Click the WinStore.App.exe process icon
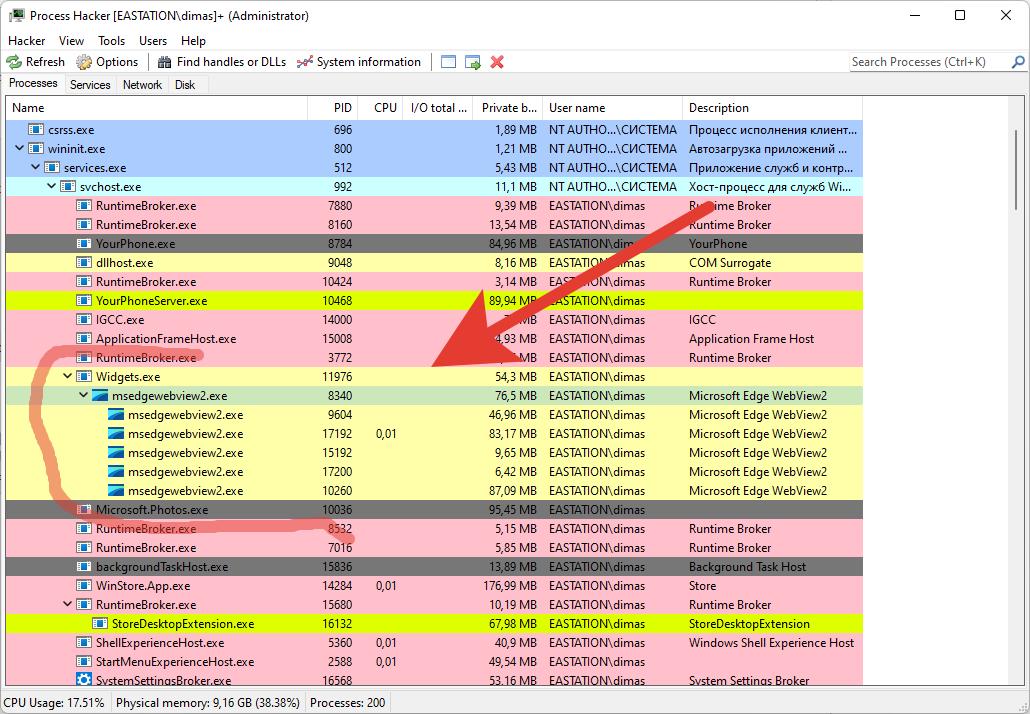This screenshot has width=1030, height=714. click(83, 586)
